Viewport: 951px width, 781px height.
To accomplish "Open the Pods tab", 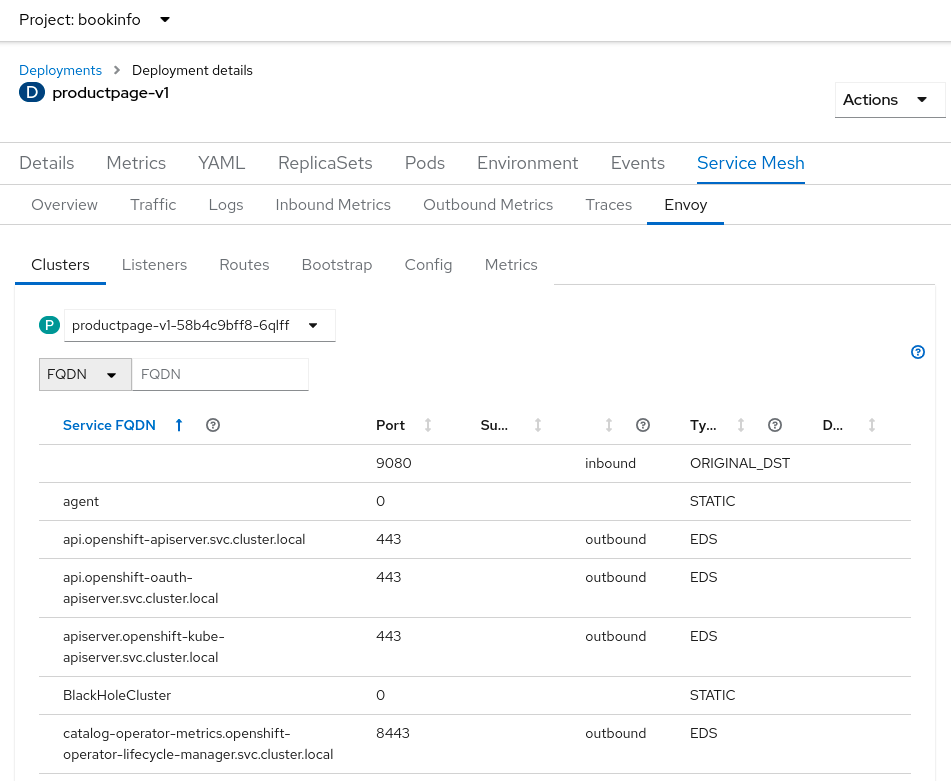I will point(424,163).
